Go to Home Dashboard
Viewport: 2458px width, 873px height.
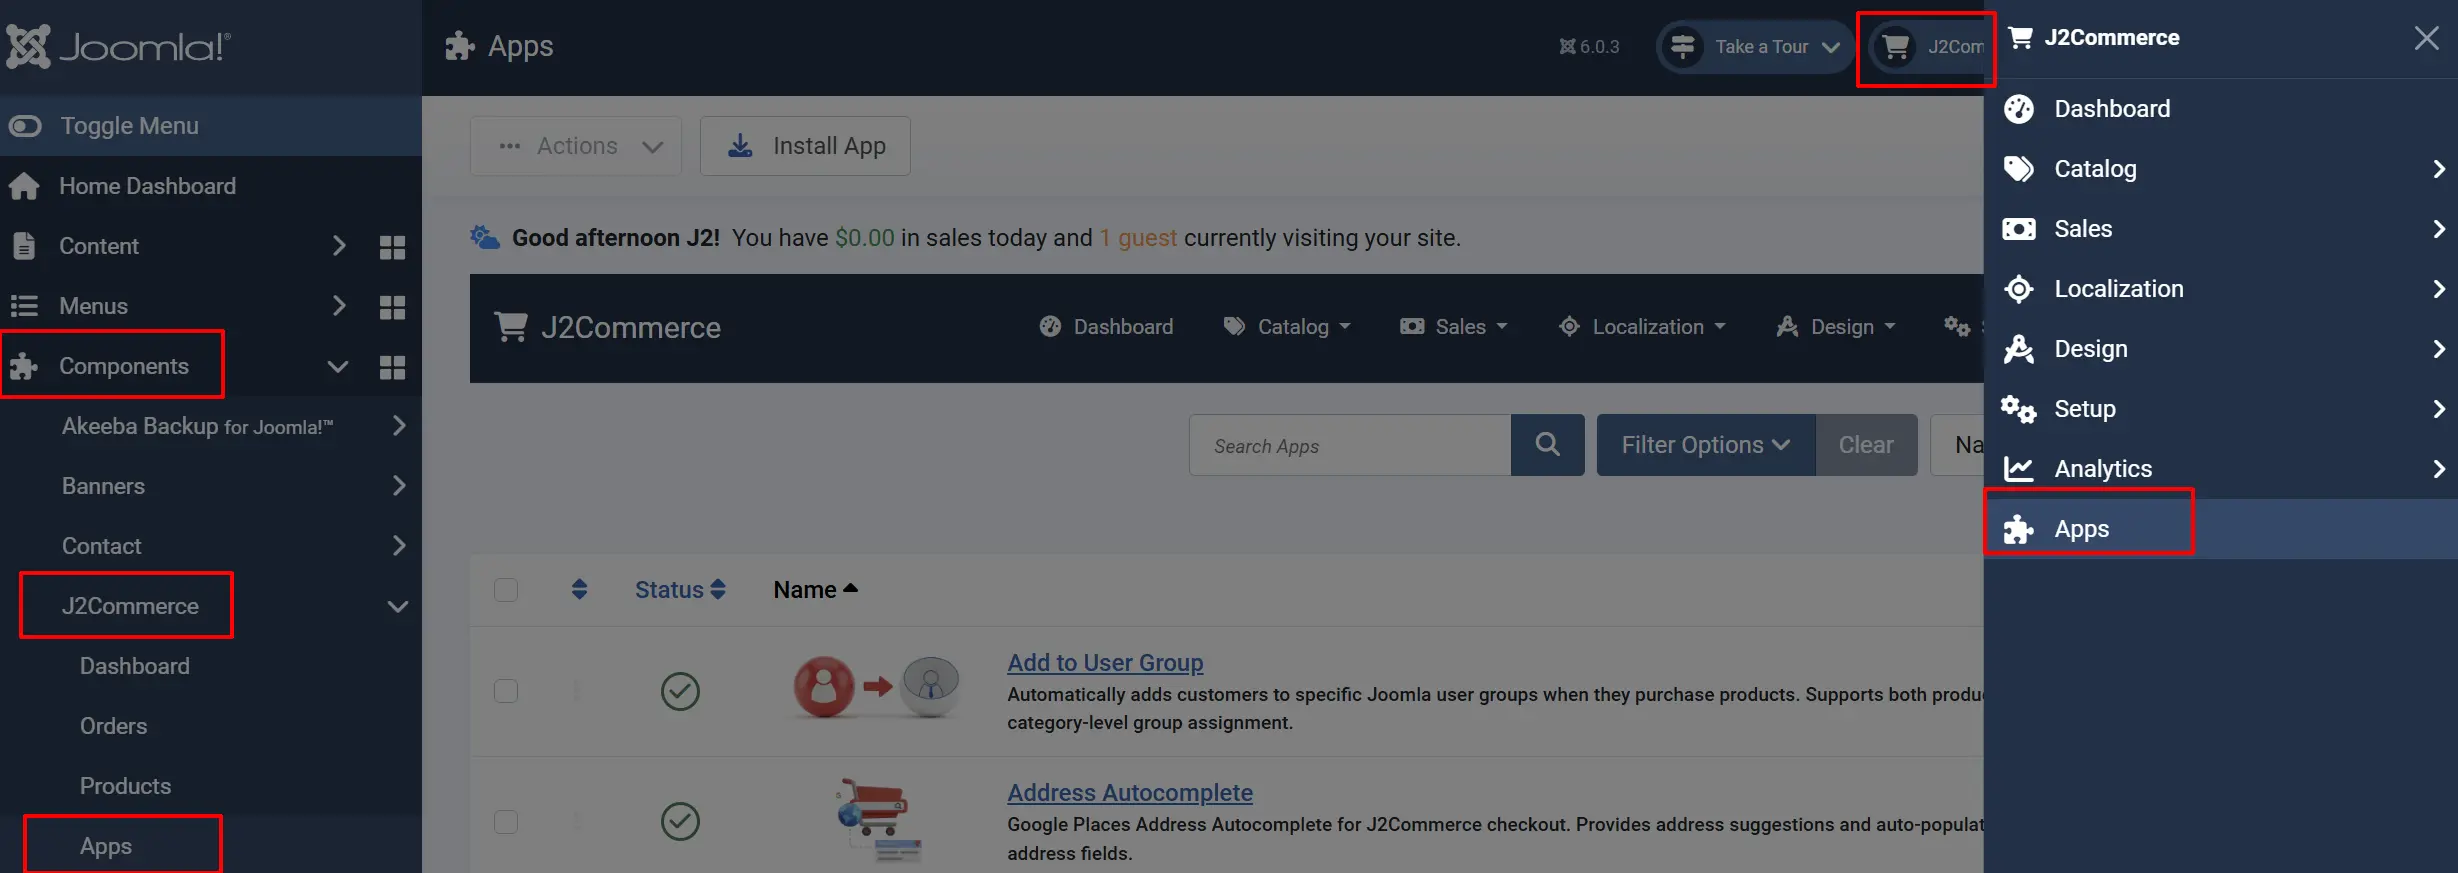pos(147,186)
